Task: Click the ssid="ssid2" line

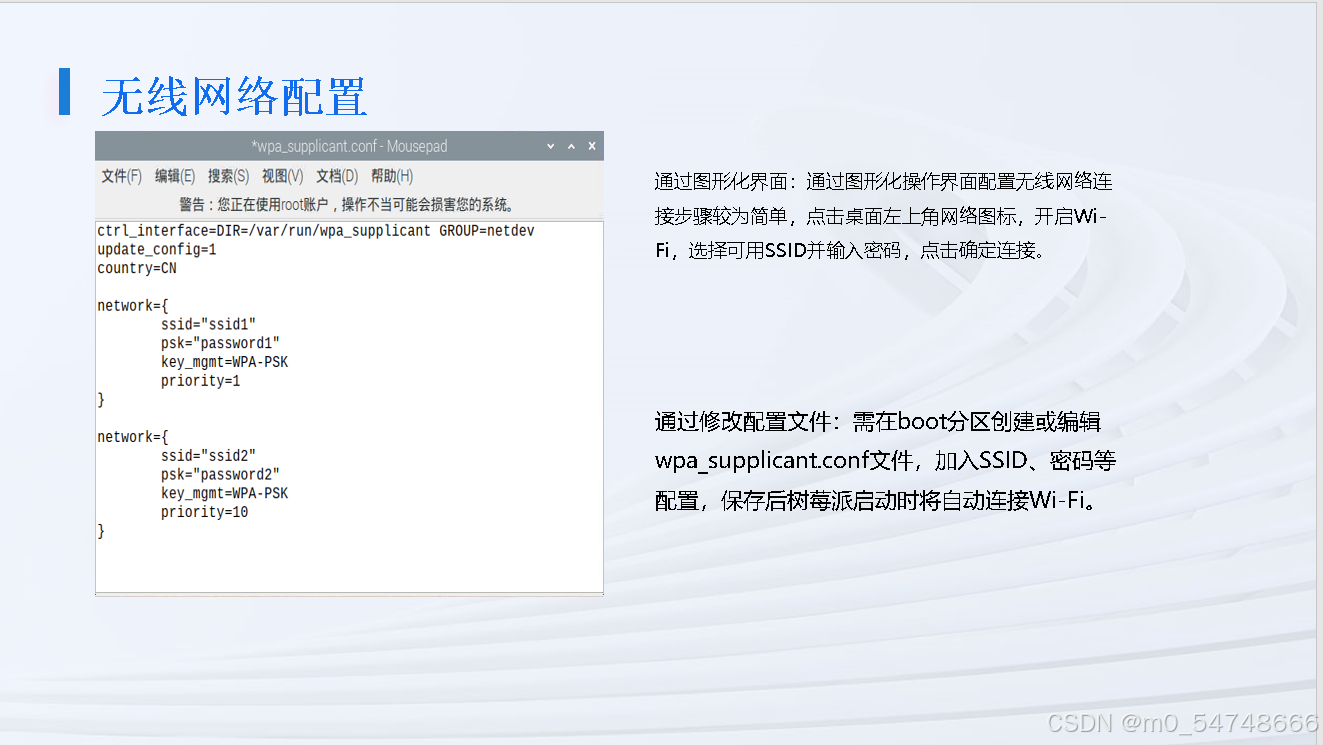Action: point(208,456)
